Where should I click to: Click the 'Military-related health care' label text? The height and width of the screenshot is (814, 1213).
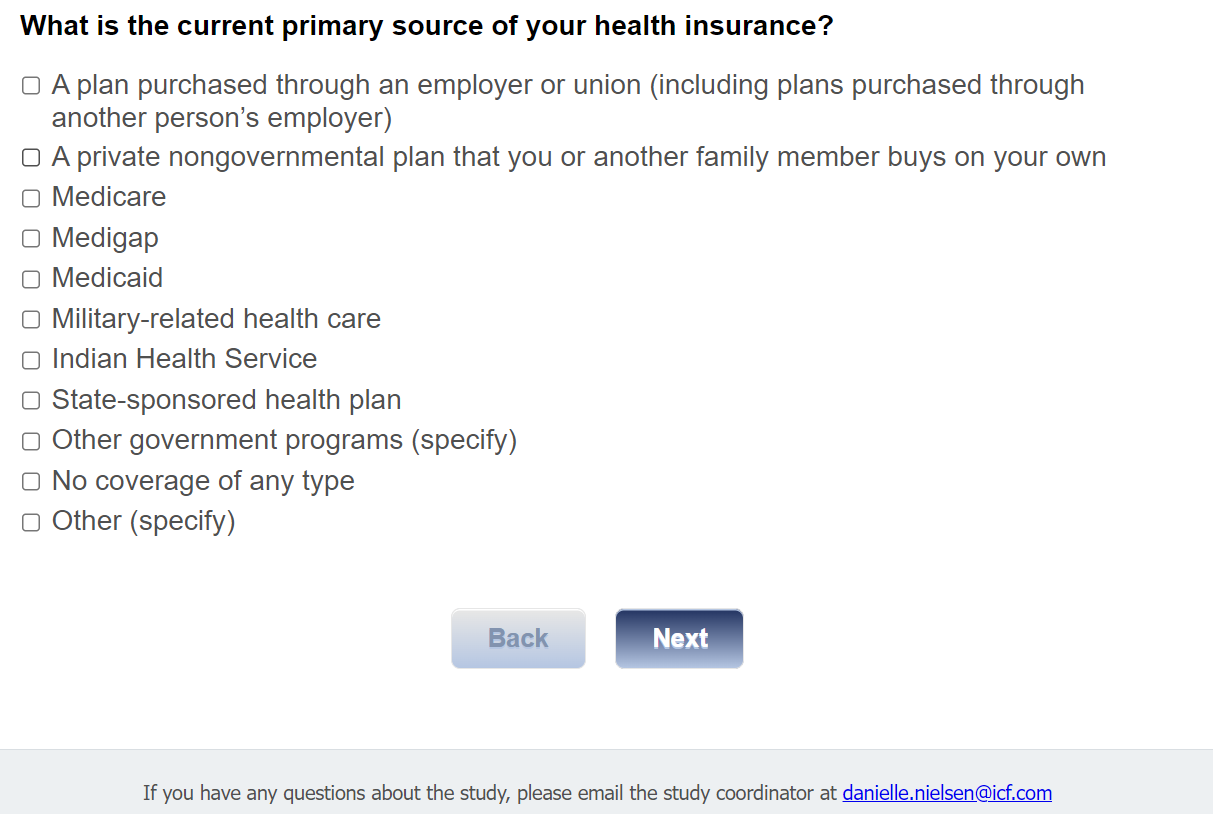(x=216, y=319)
